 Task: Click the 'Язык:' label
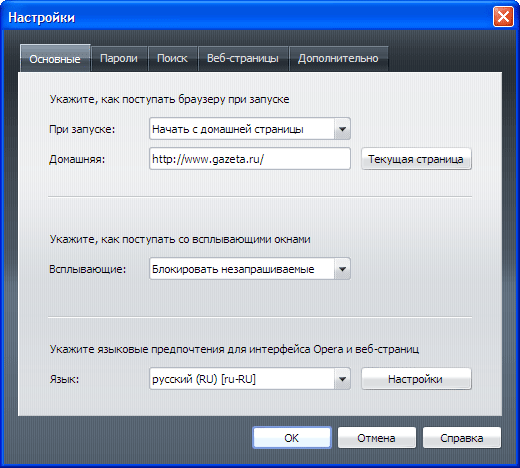pos(64,379)
